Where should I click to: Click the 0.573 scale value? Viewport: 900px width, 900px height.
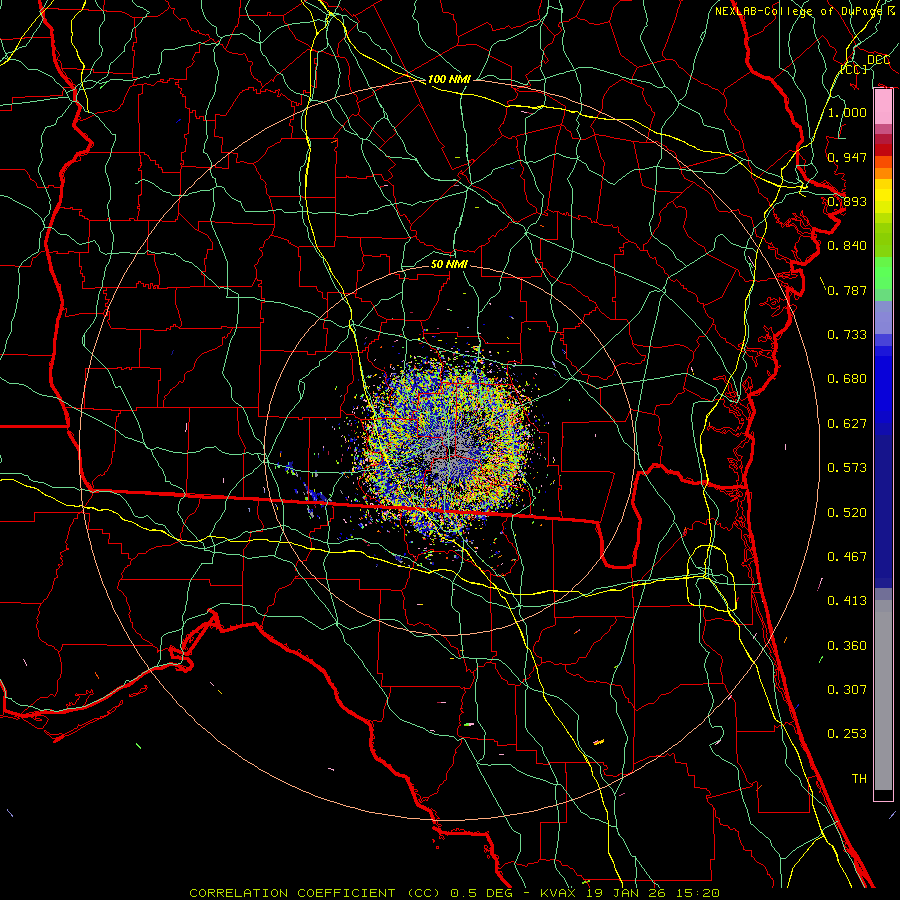coord(847,468)
